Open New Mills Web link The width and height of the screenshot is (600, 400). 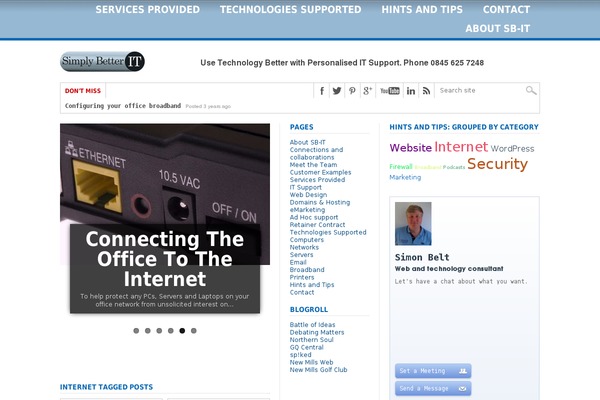[311, 362]
